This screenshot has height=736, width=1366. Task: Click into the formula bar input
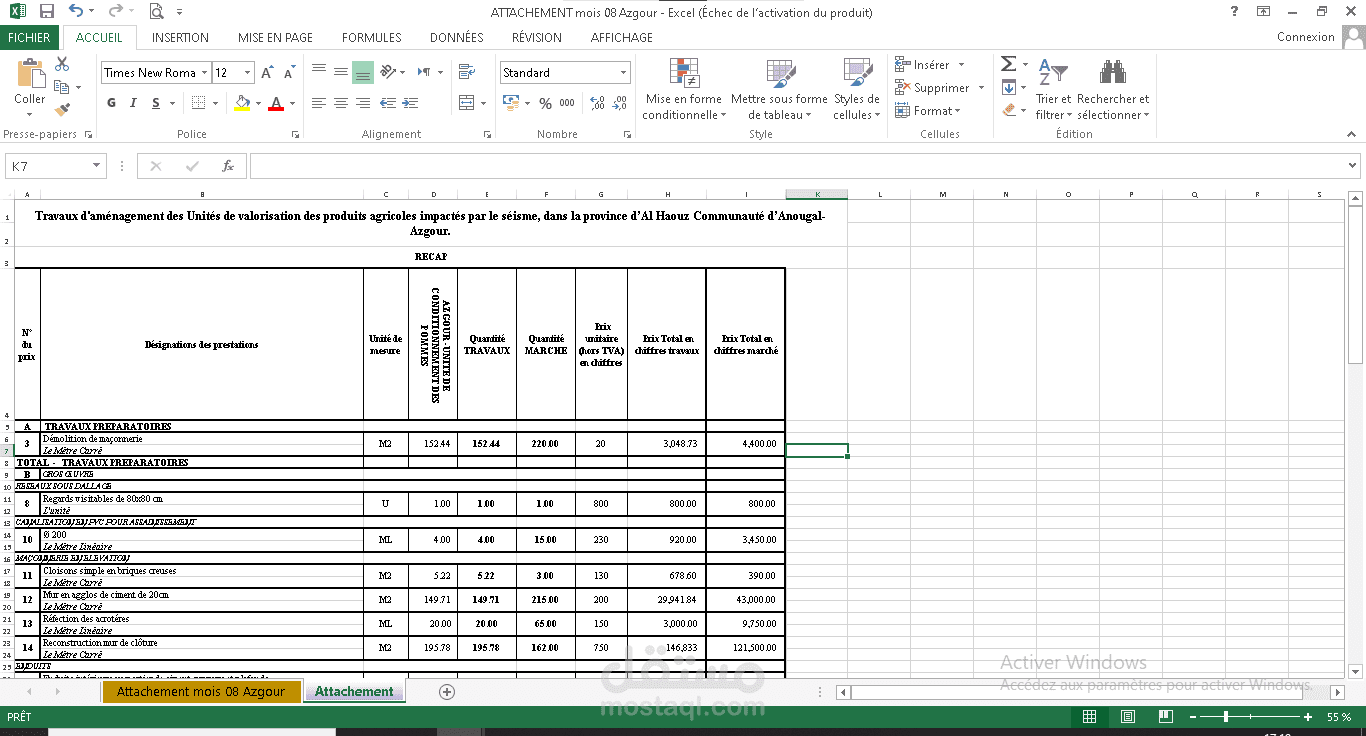(798, 166)
